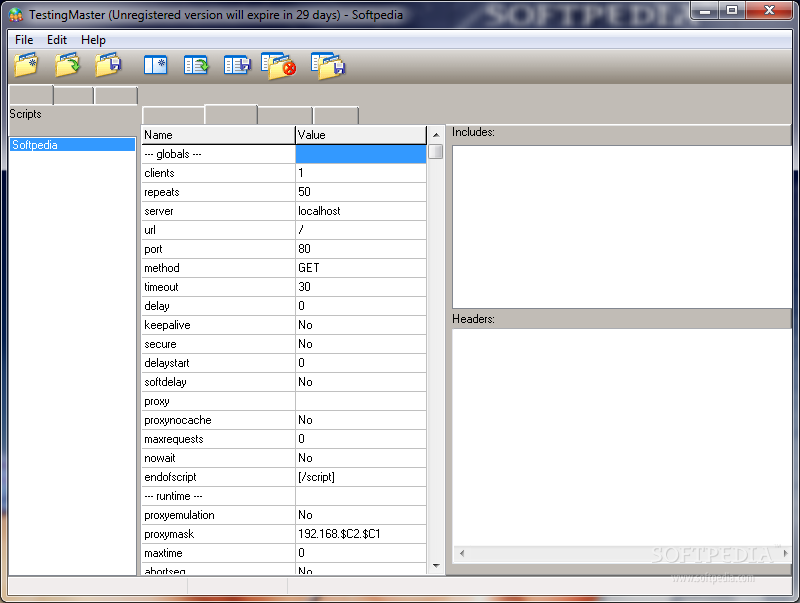Click inside the Includes text area
Screen dimensions: 800x603
pos(622,227)
